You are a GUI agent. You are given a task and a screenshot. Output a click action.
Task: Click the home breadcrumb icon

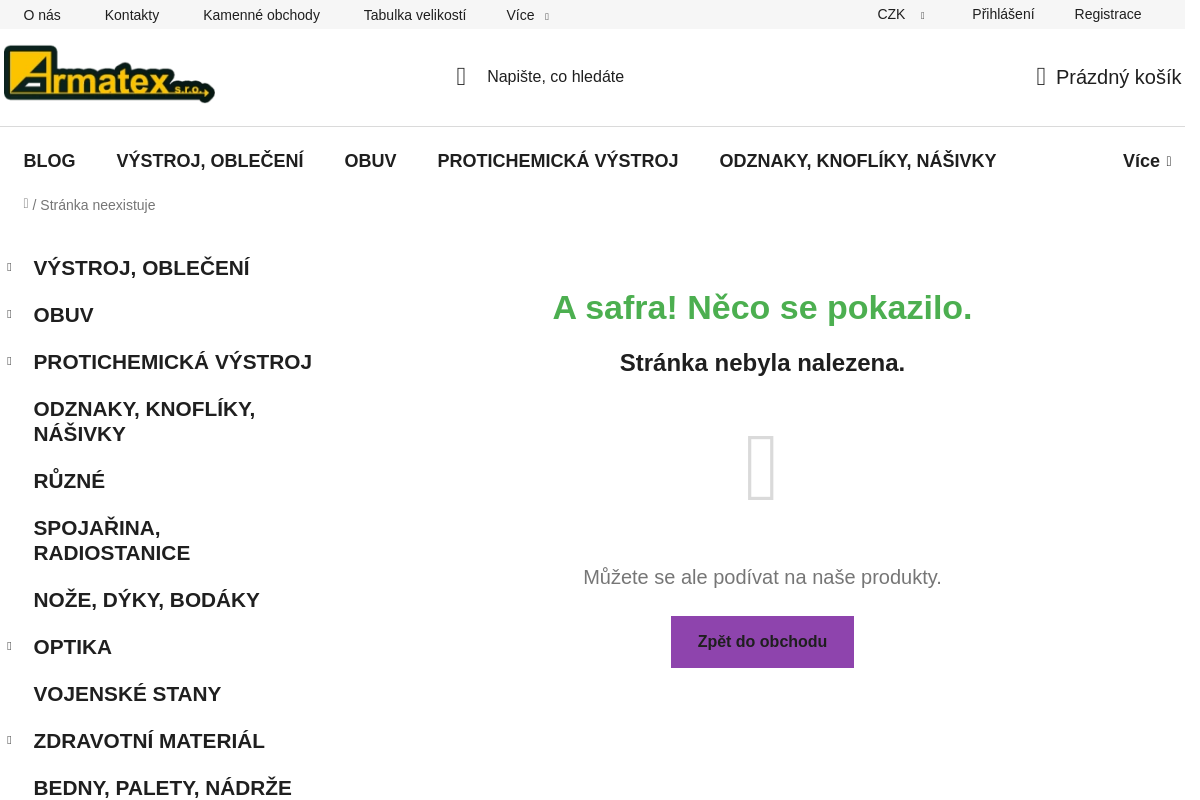tap(26, 204)
